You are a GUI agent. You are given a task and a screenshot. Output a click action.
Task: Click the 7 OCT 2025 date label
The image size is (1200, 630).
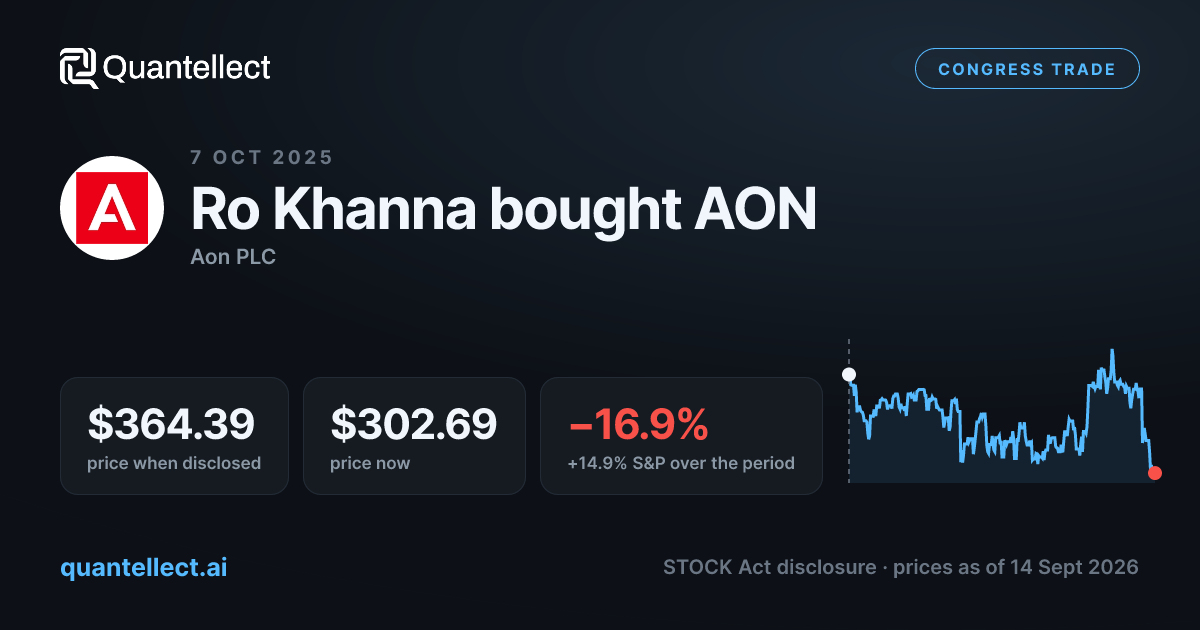(262, 157)
